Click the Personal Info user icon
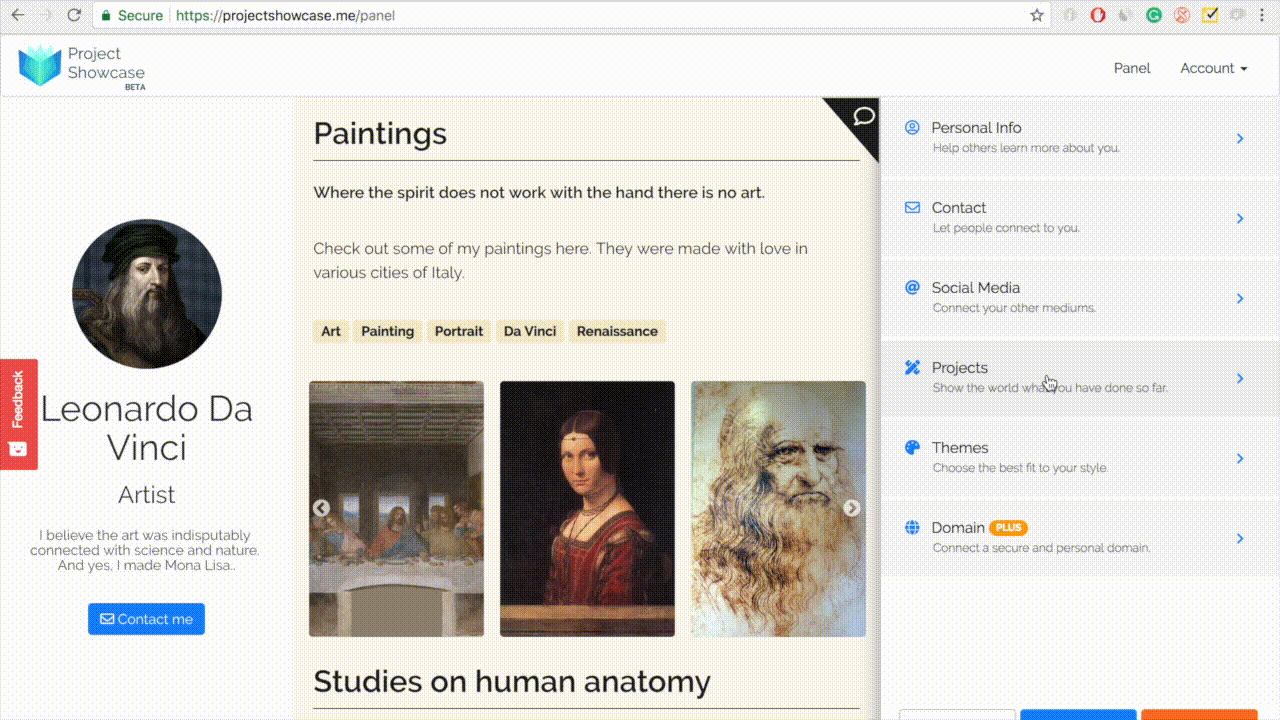This screenshot has height=720, width=1280. tap(912, 127)
